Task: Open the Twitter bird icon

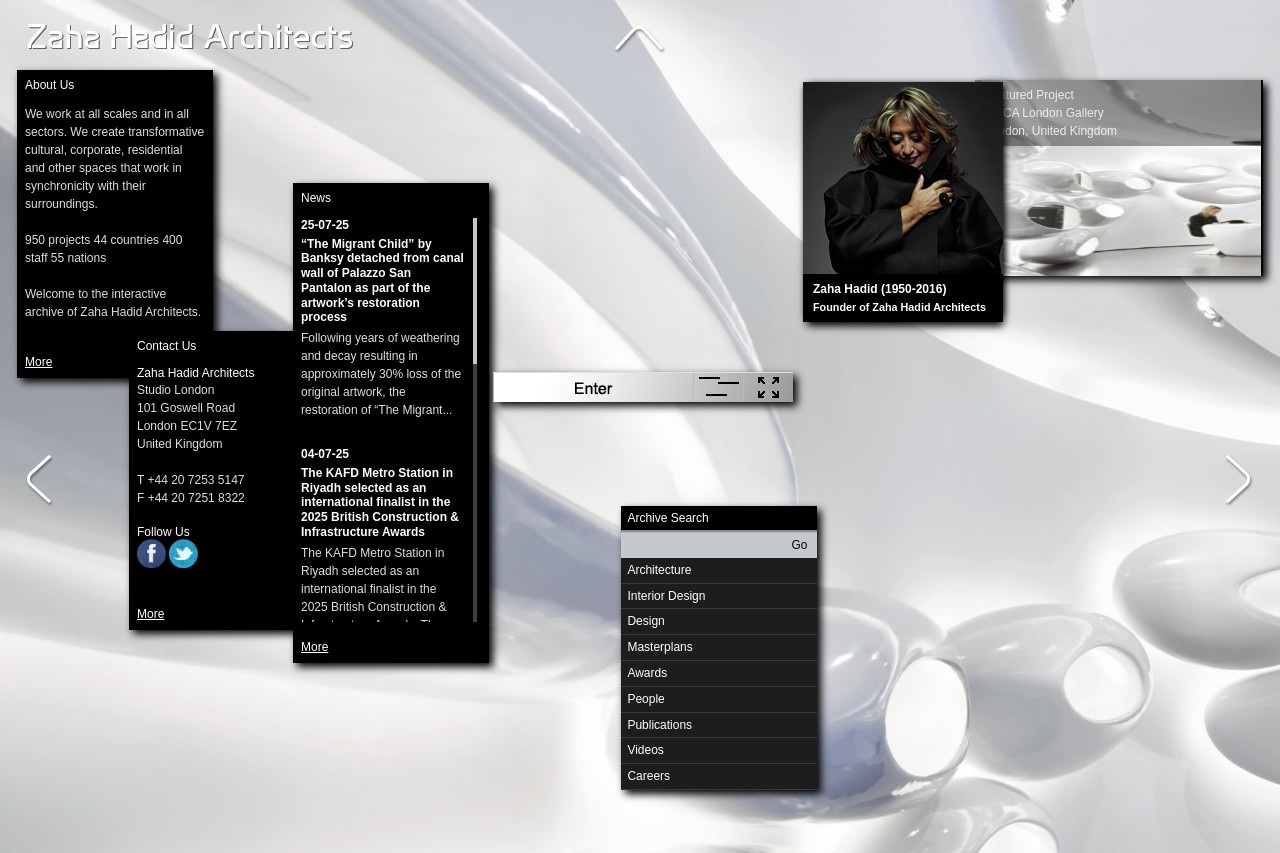Action: point(183,554)
